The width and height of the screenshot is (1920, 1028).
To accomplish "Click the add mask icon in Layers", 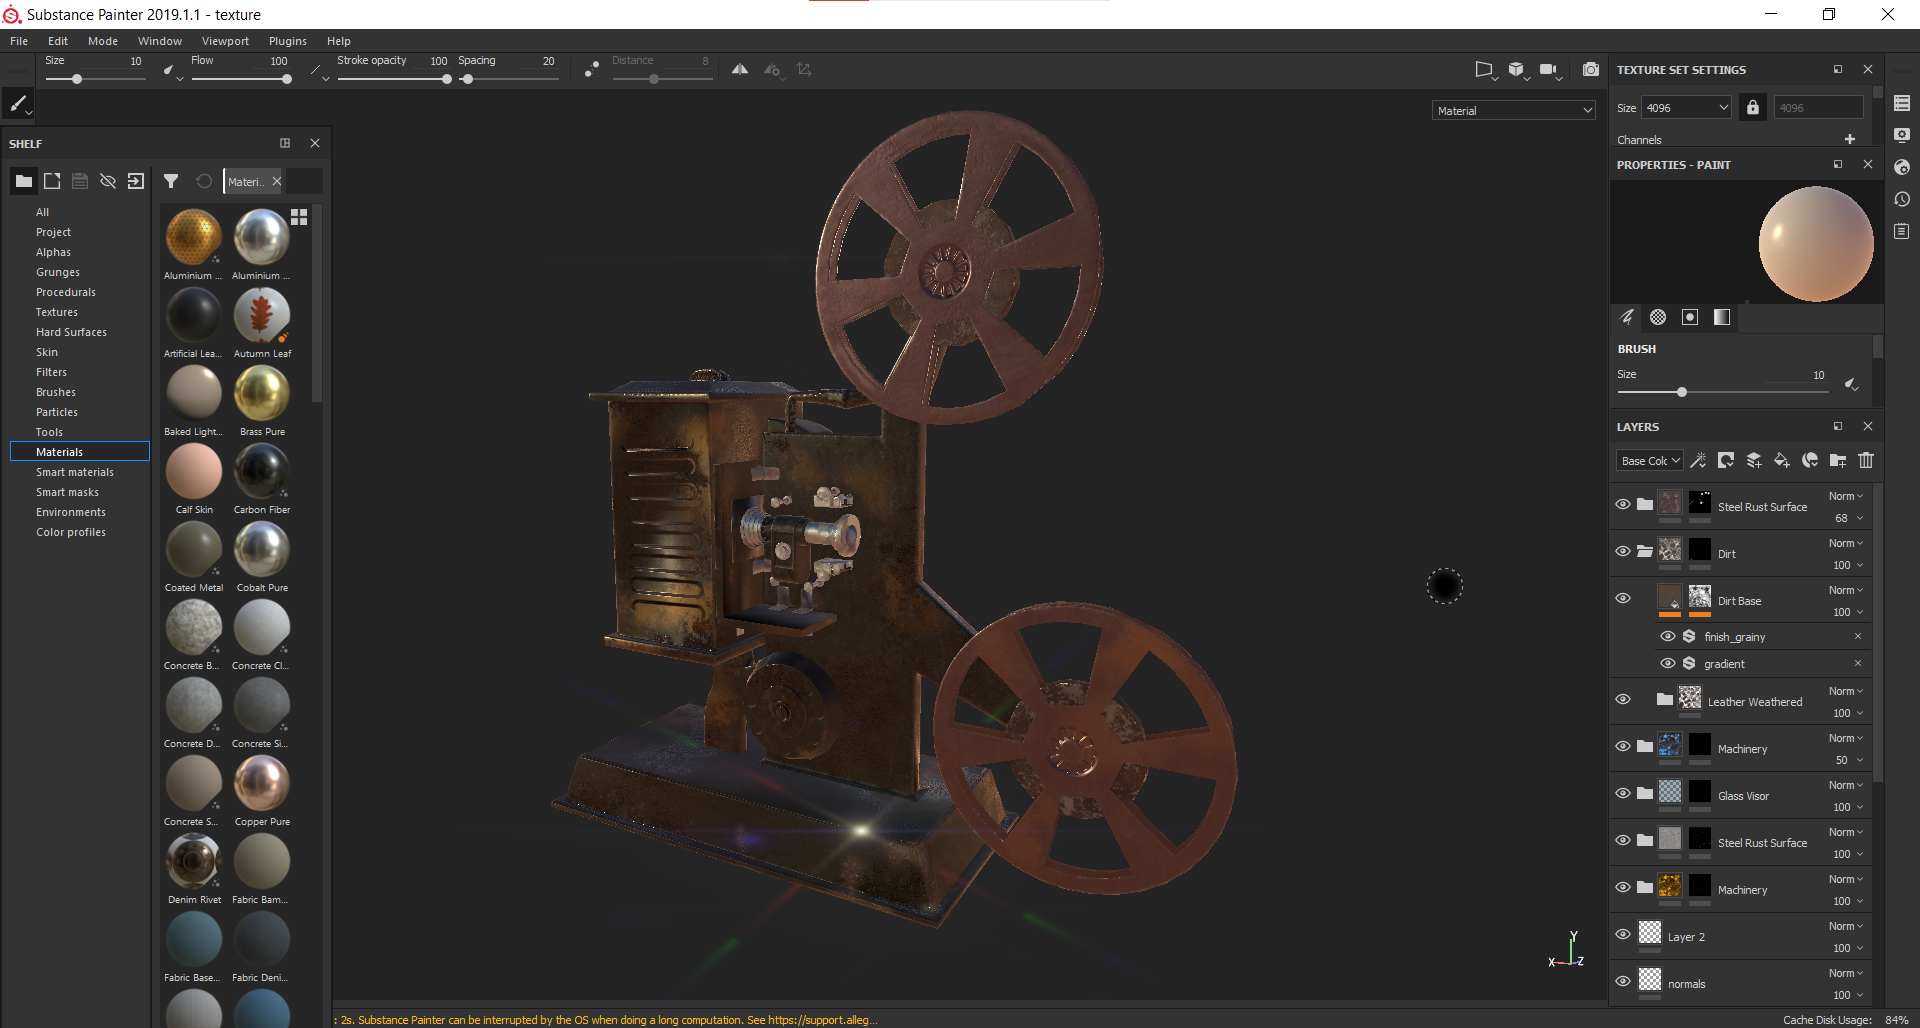I will click(1726, 460).
